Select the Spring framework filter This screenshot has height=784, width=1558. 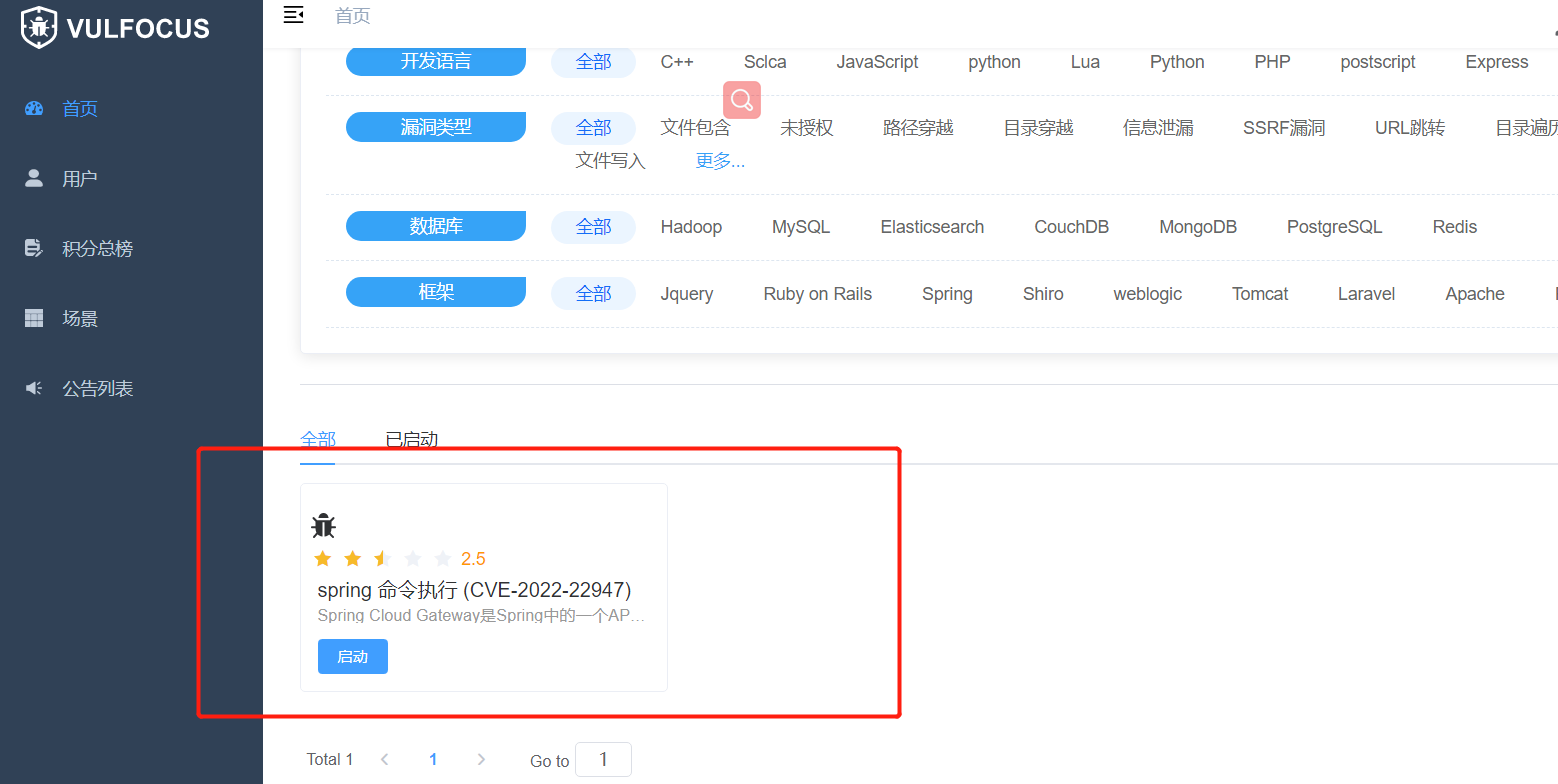[x=946, y=293]
